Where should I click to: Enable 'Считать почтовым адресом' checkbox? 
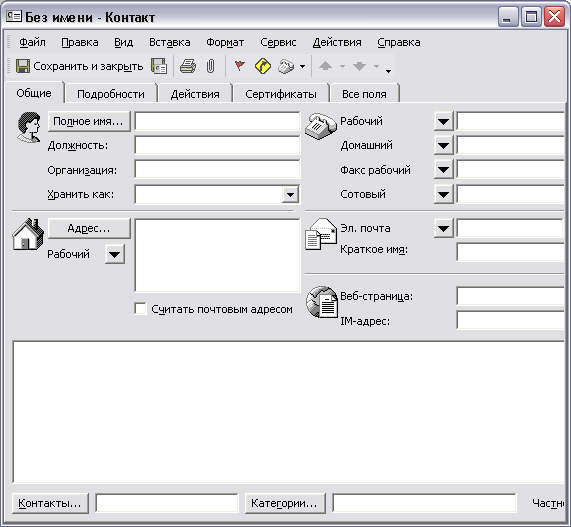click(x=140, y=308)
